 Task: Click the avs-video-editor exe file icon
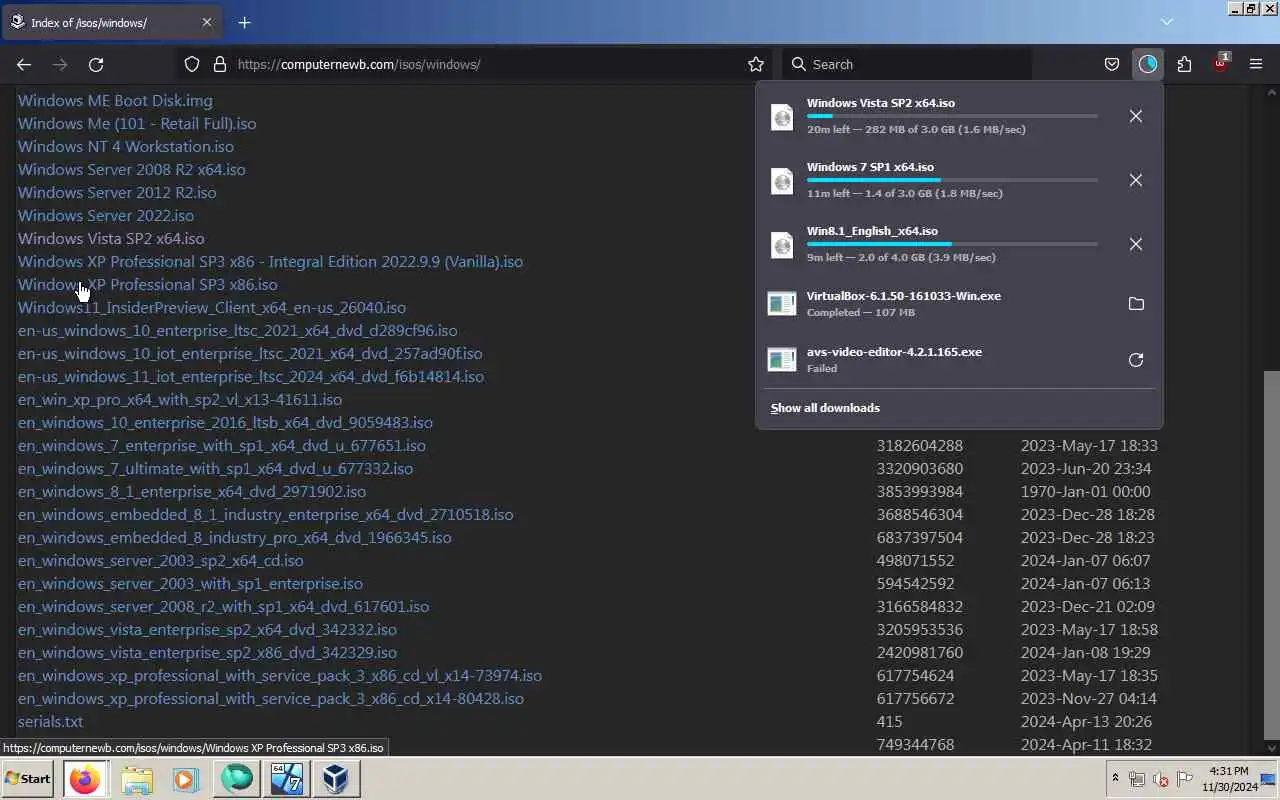(x=782, y=359)
